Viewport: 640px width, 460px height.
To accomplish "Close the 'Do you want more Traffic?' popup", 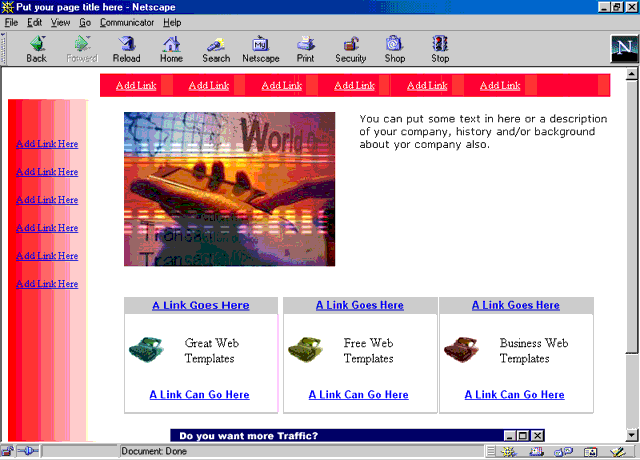I will [x=538, y=436].
